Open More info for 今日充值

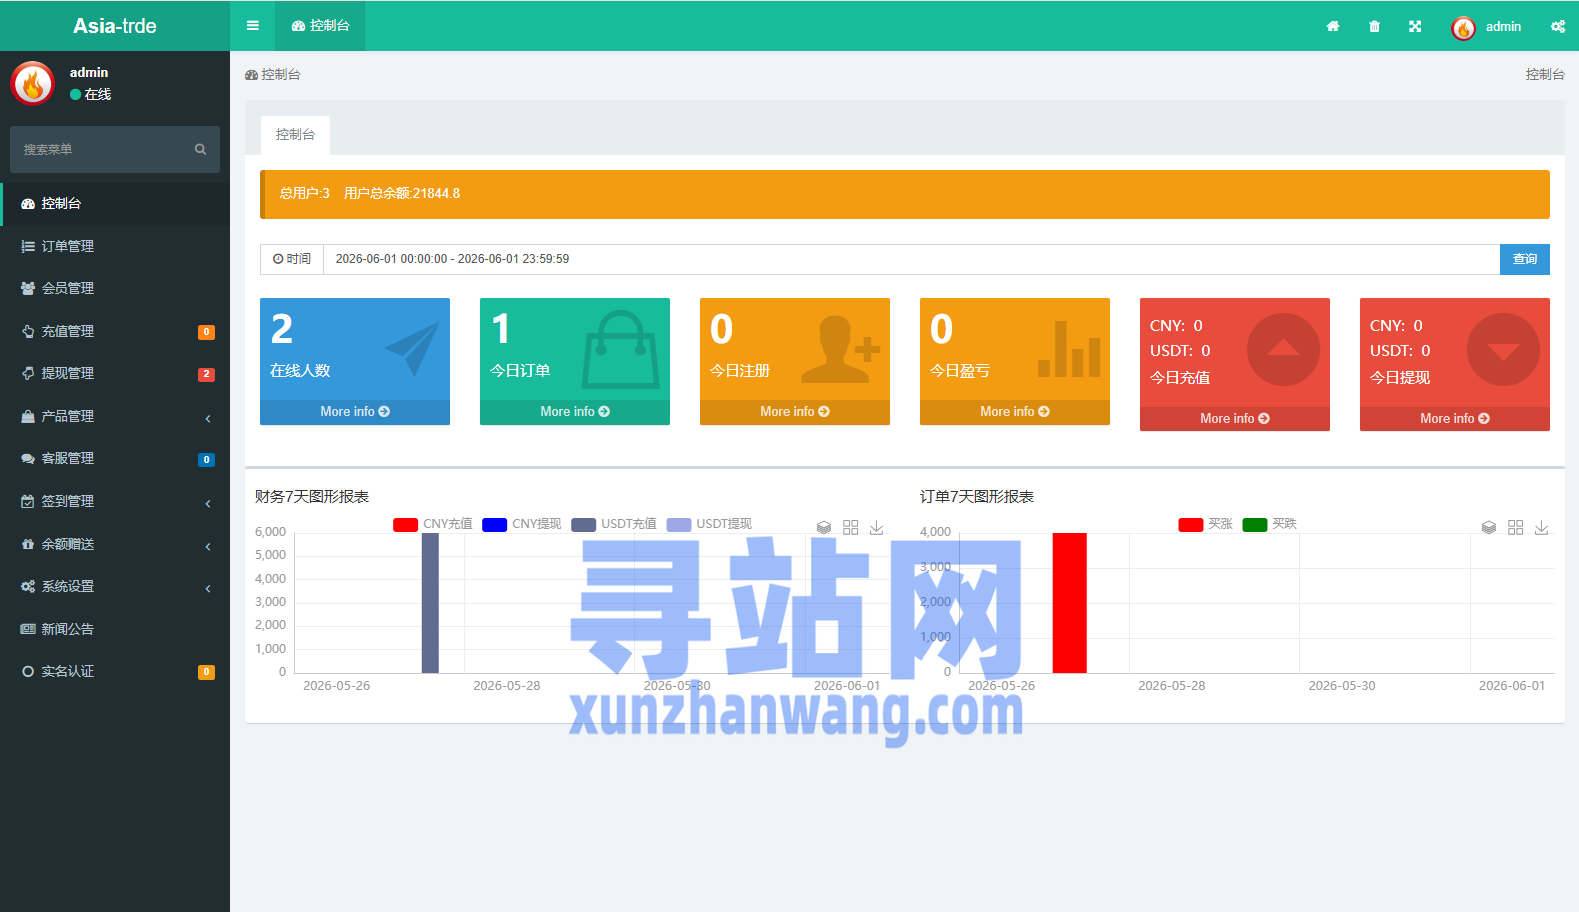click(1235, 419)
